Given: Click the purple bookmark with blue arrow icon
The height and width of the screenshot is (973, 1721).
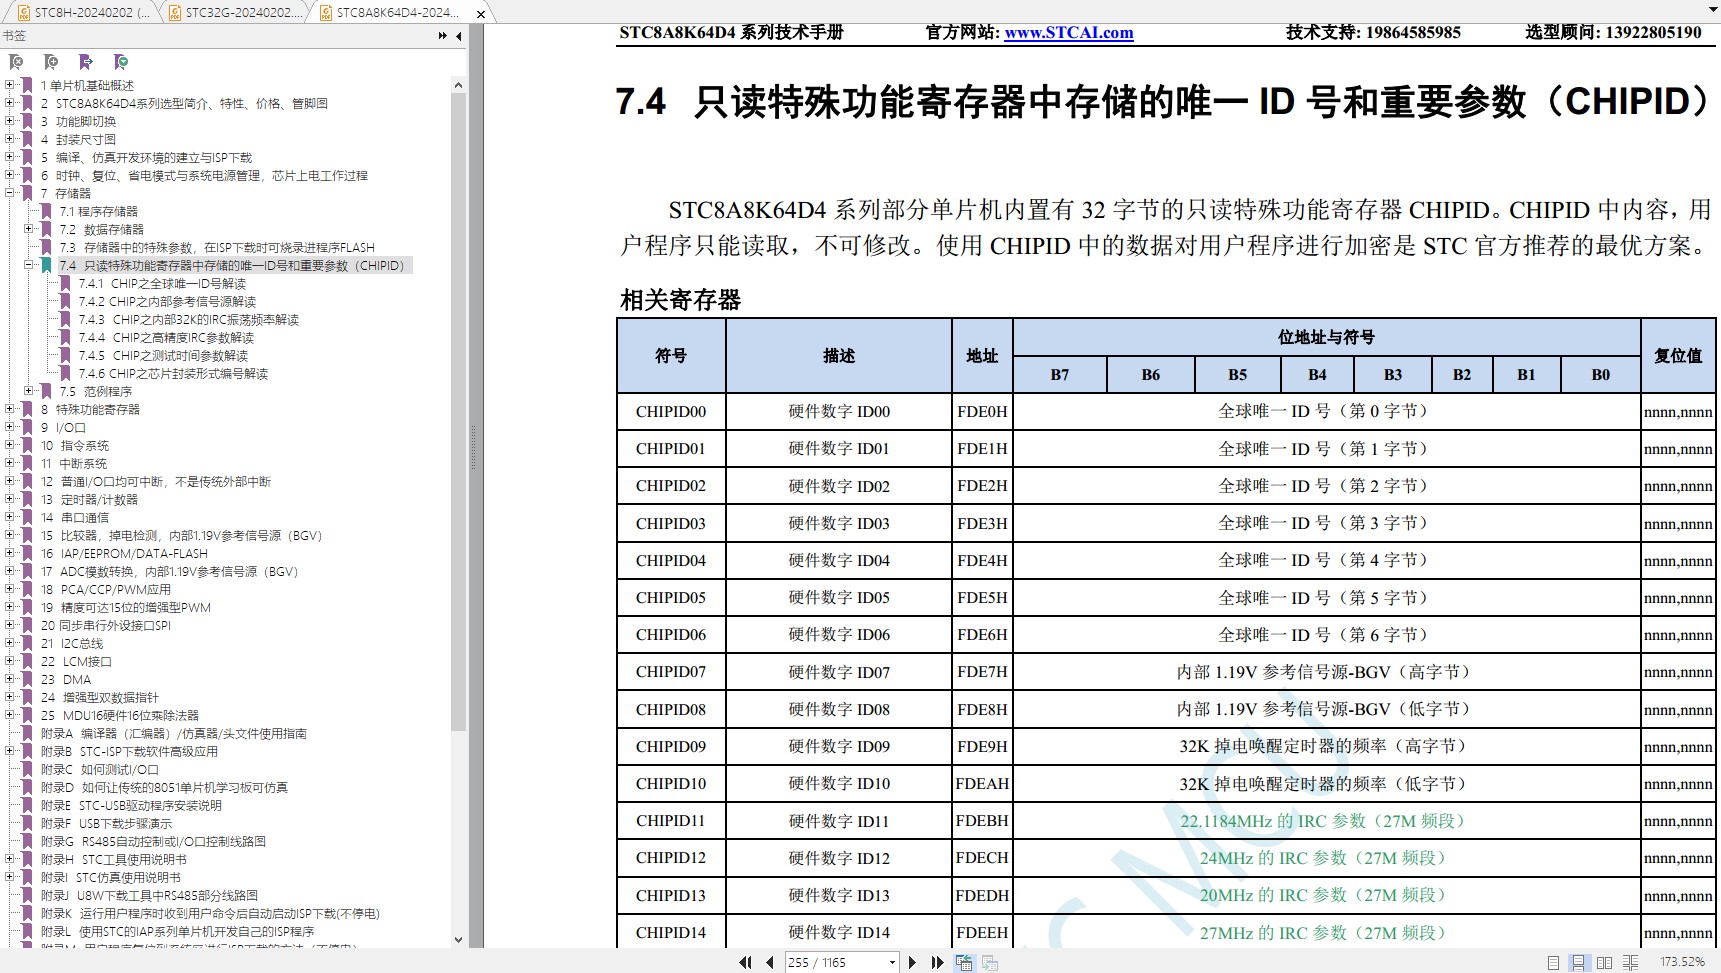Looking at the screenshot, I should tap(86, 62).
